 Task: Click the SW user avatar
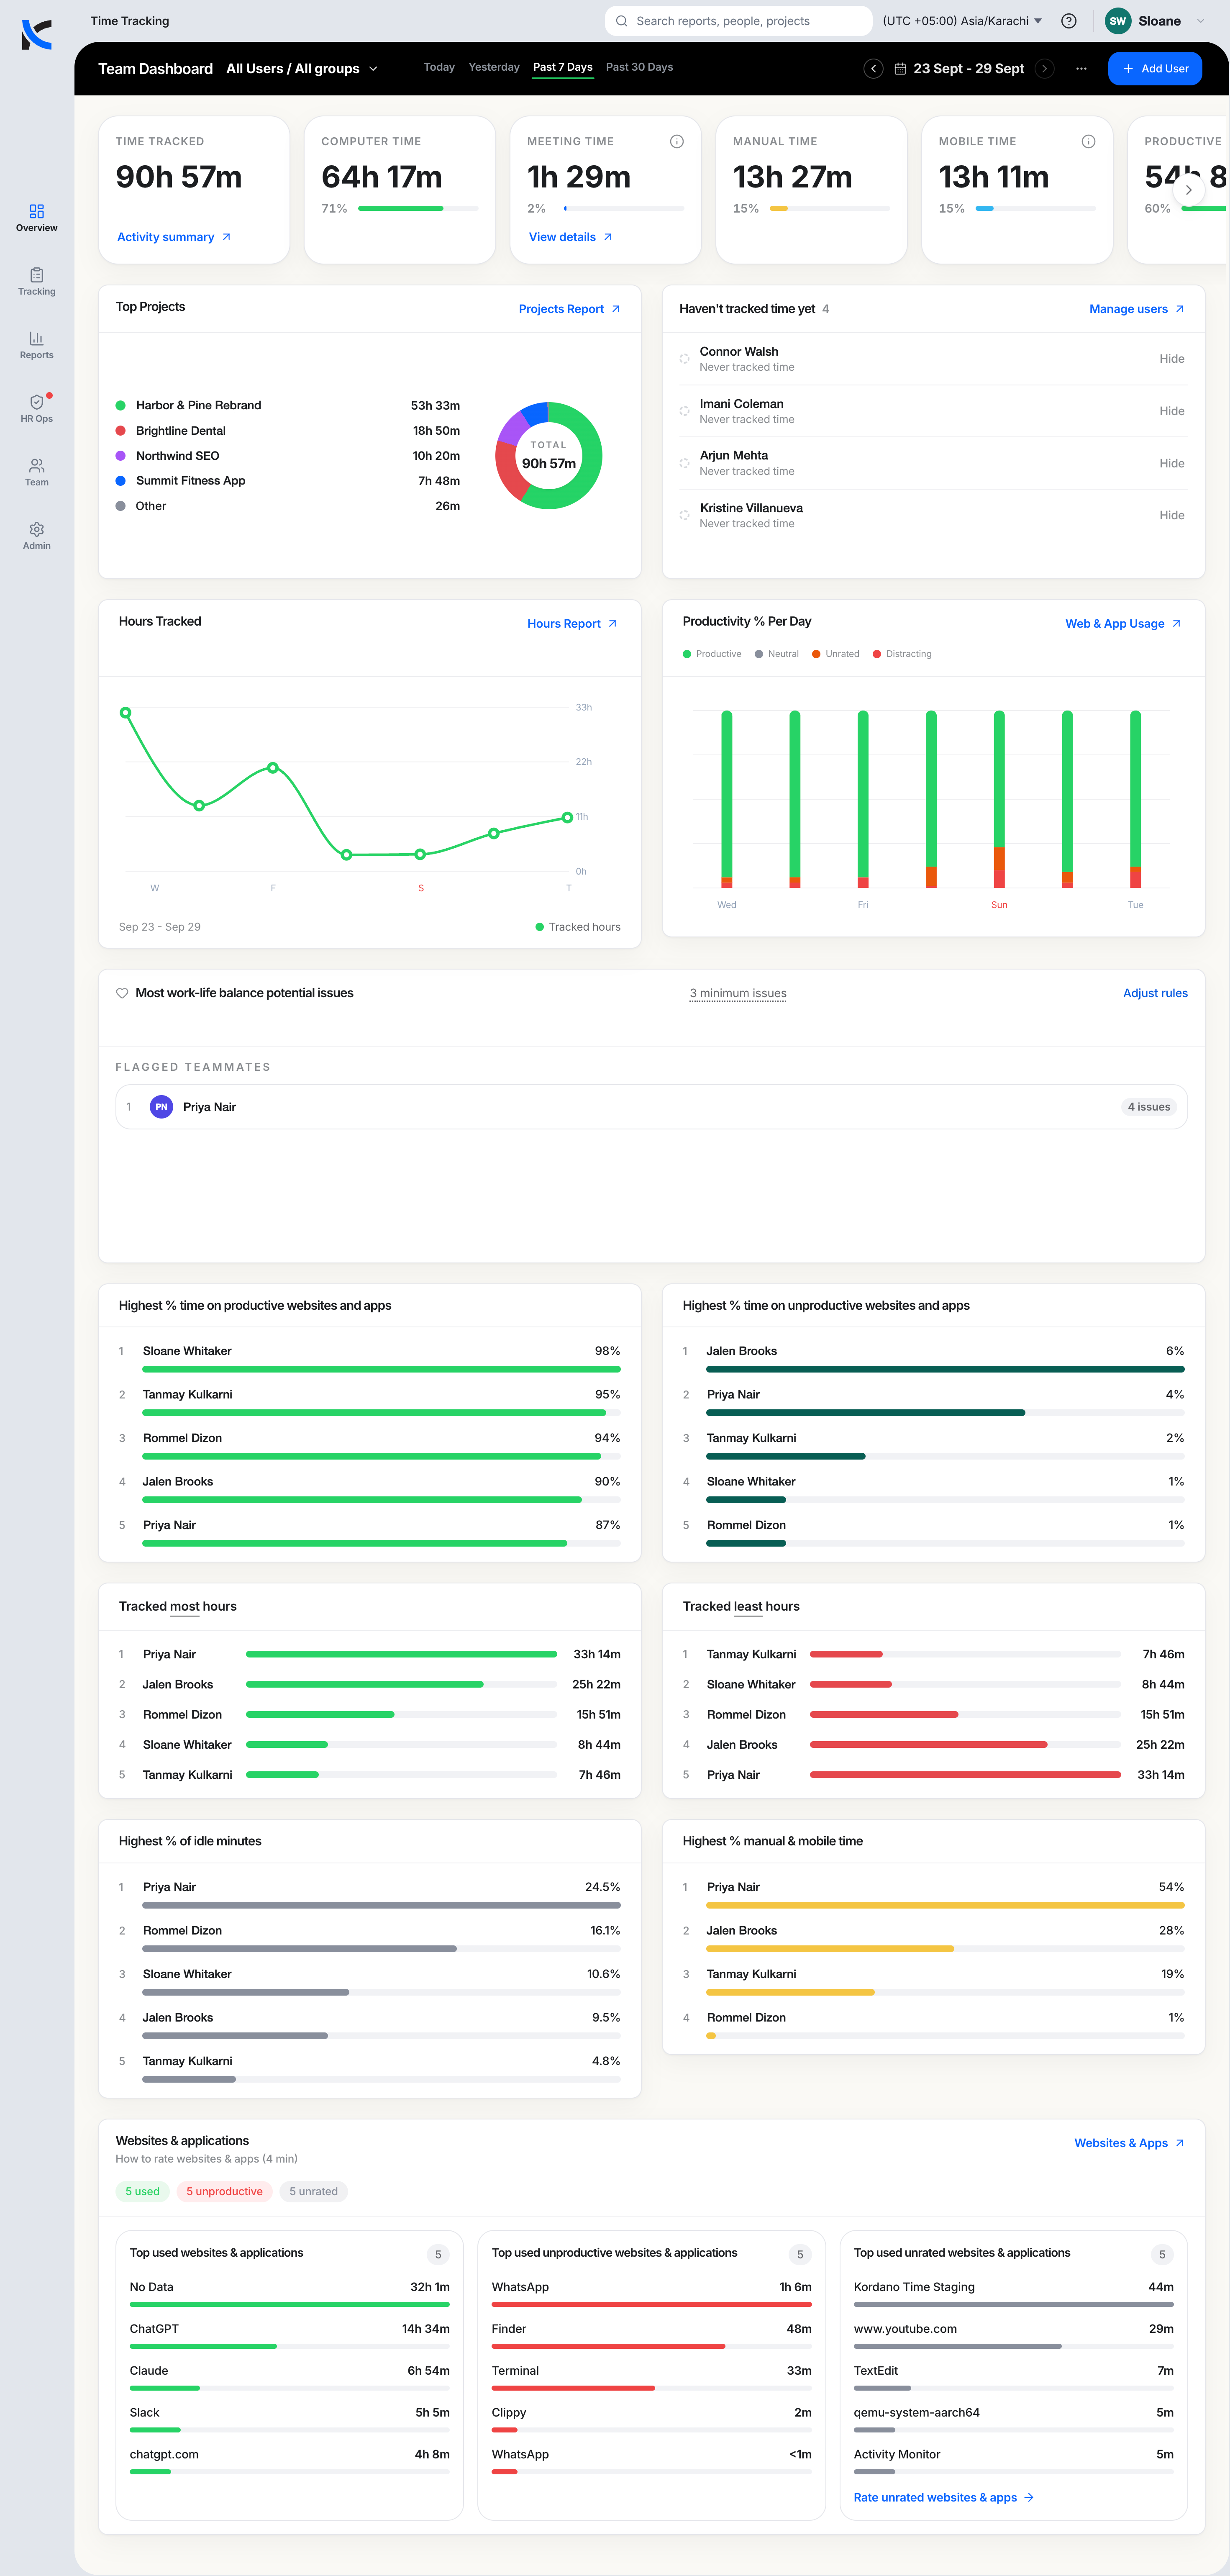(x=1117, y=21)
